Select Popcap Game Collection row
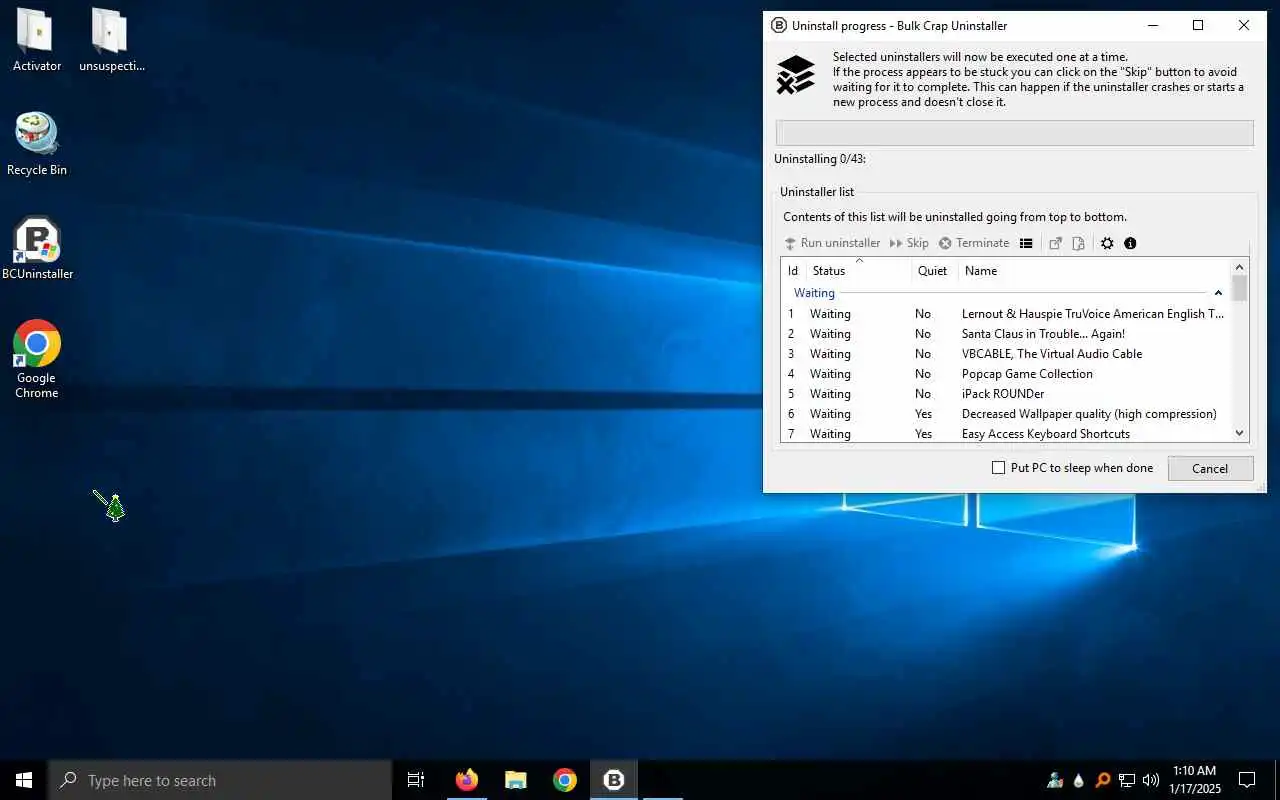1280x800 pixels. point(1006,374)
